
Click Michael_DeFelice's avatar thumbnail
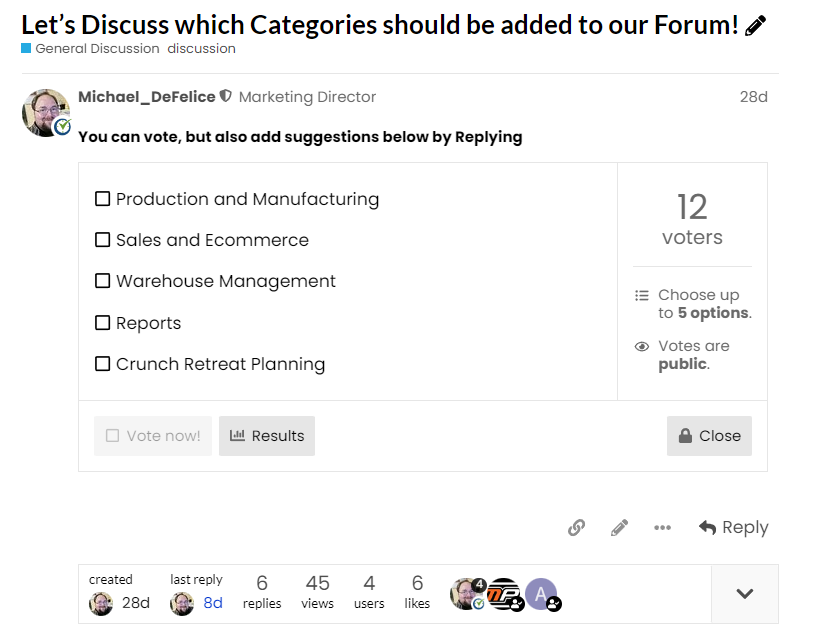(46, 113)
